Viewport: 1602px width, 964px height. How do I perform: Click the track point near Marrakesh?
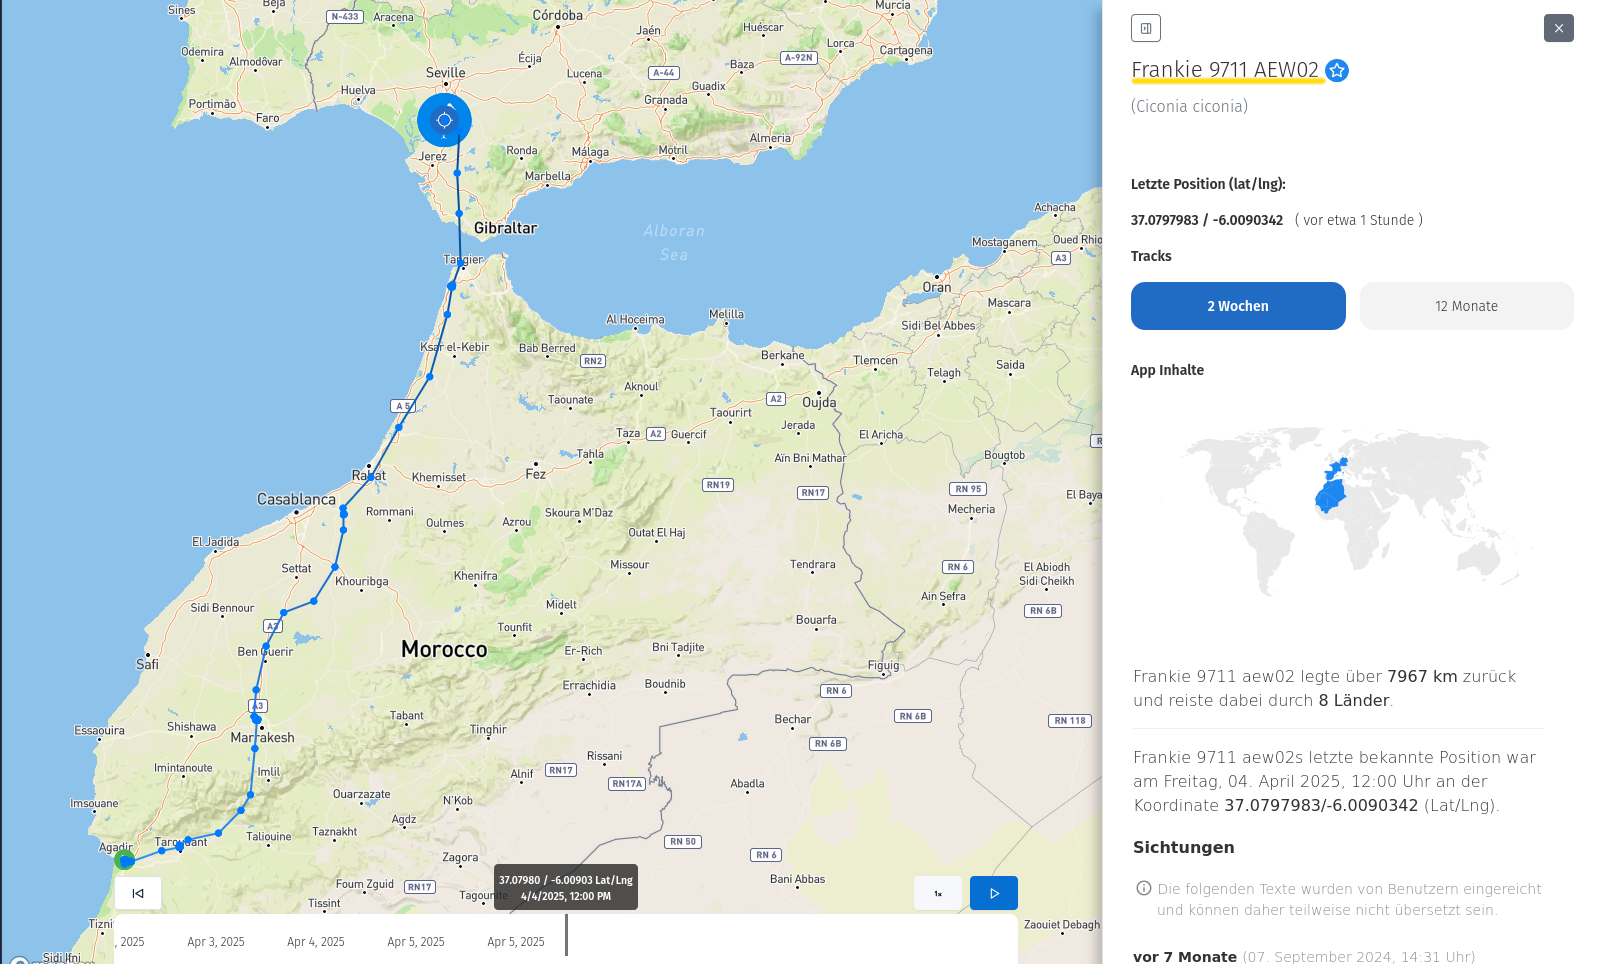coord(257,719)
